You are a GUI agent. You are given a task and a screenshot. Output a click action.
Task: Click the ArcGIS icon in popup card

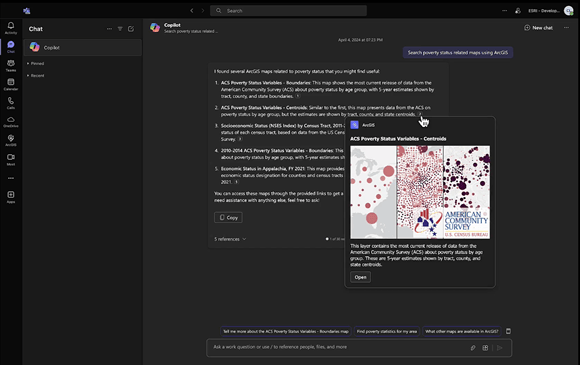coord(354,125)
